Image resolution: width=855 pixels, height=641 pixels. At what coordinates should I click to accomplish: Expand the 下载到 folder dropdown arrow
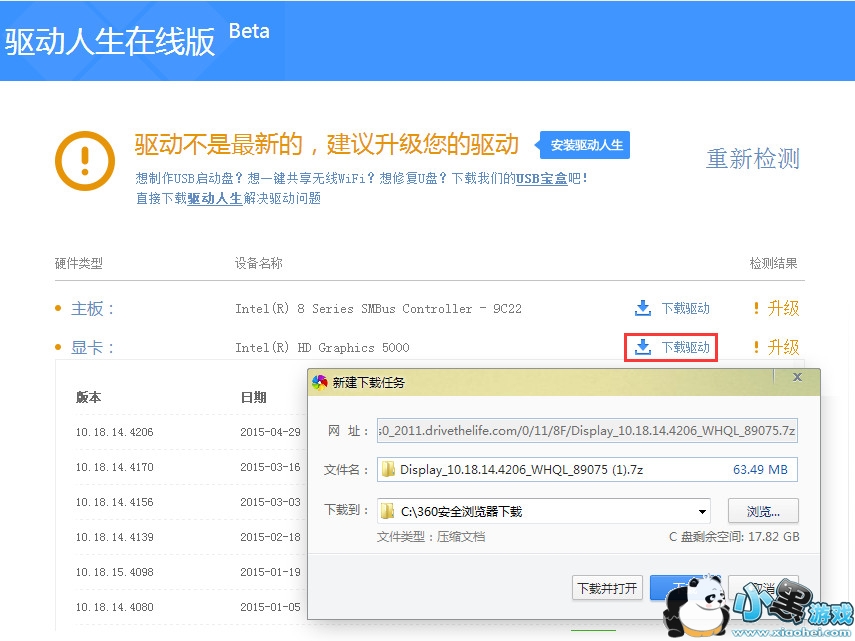coord(702,511)
